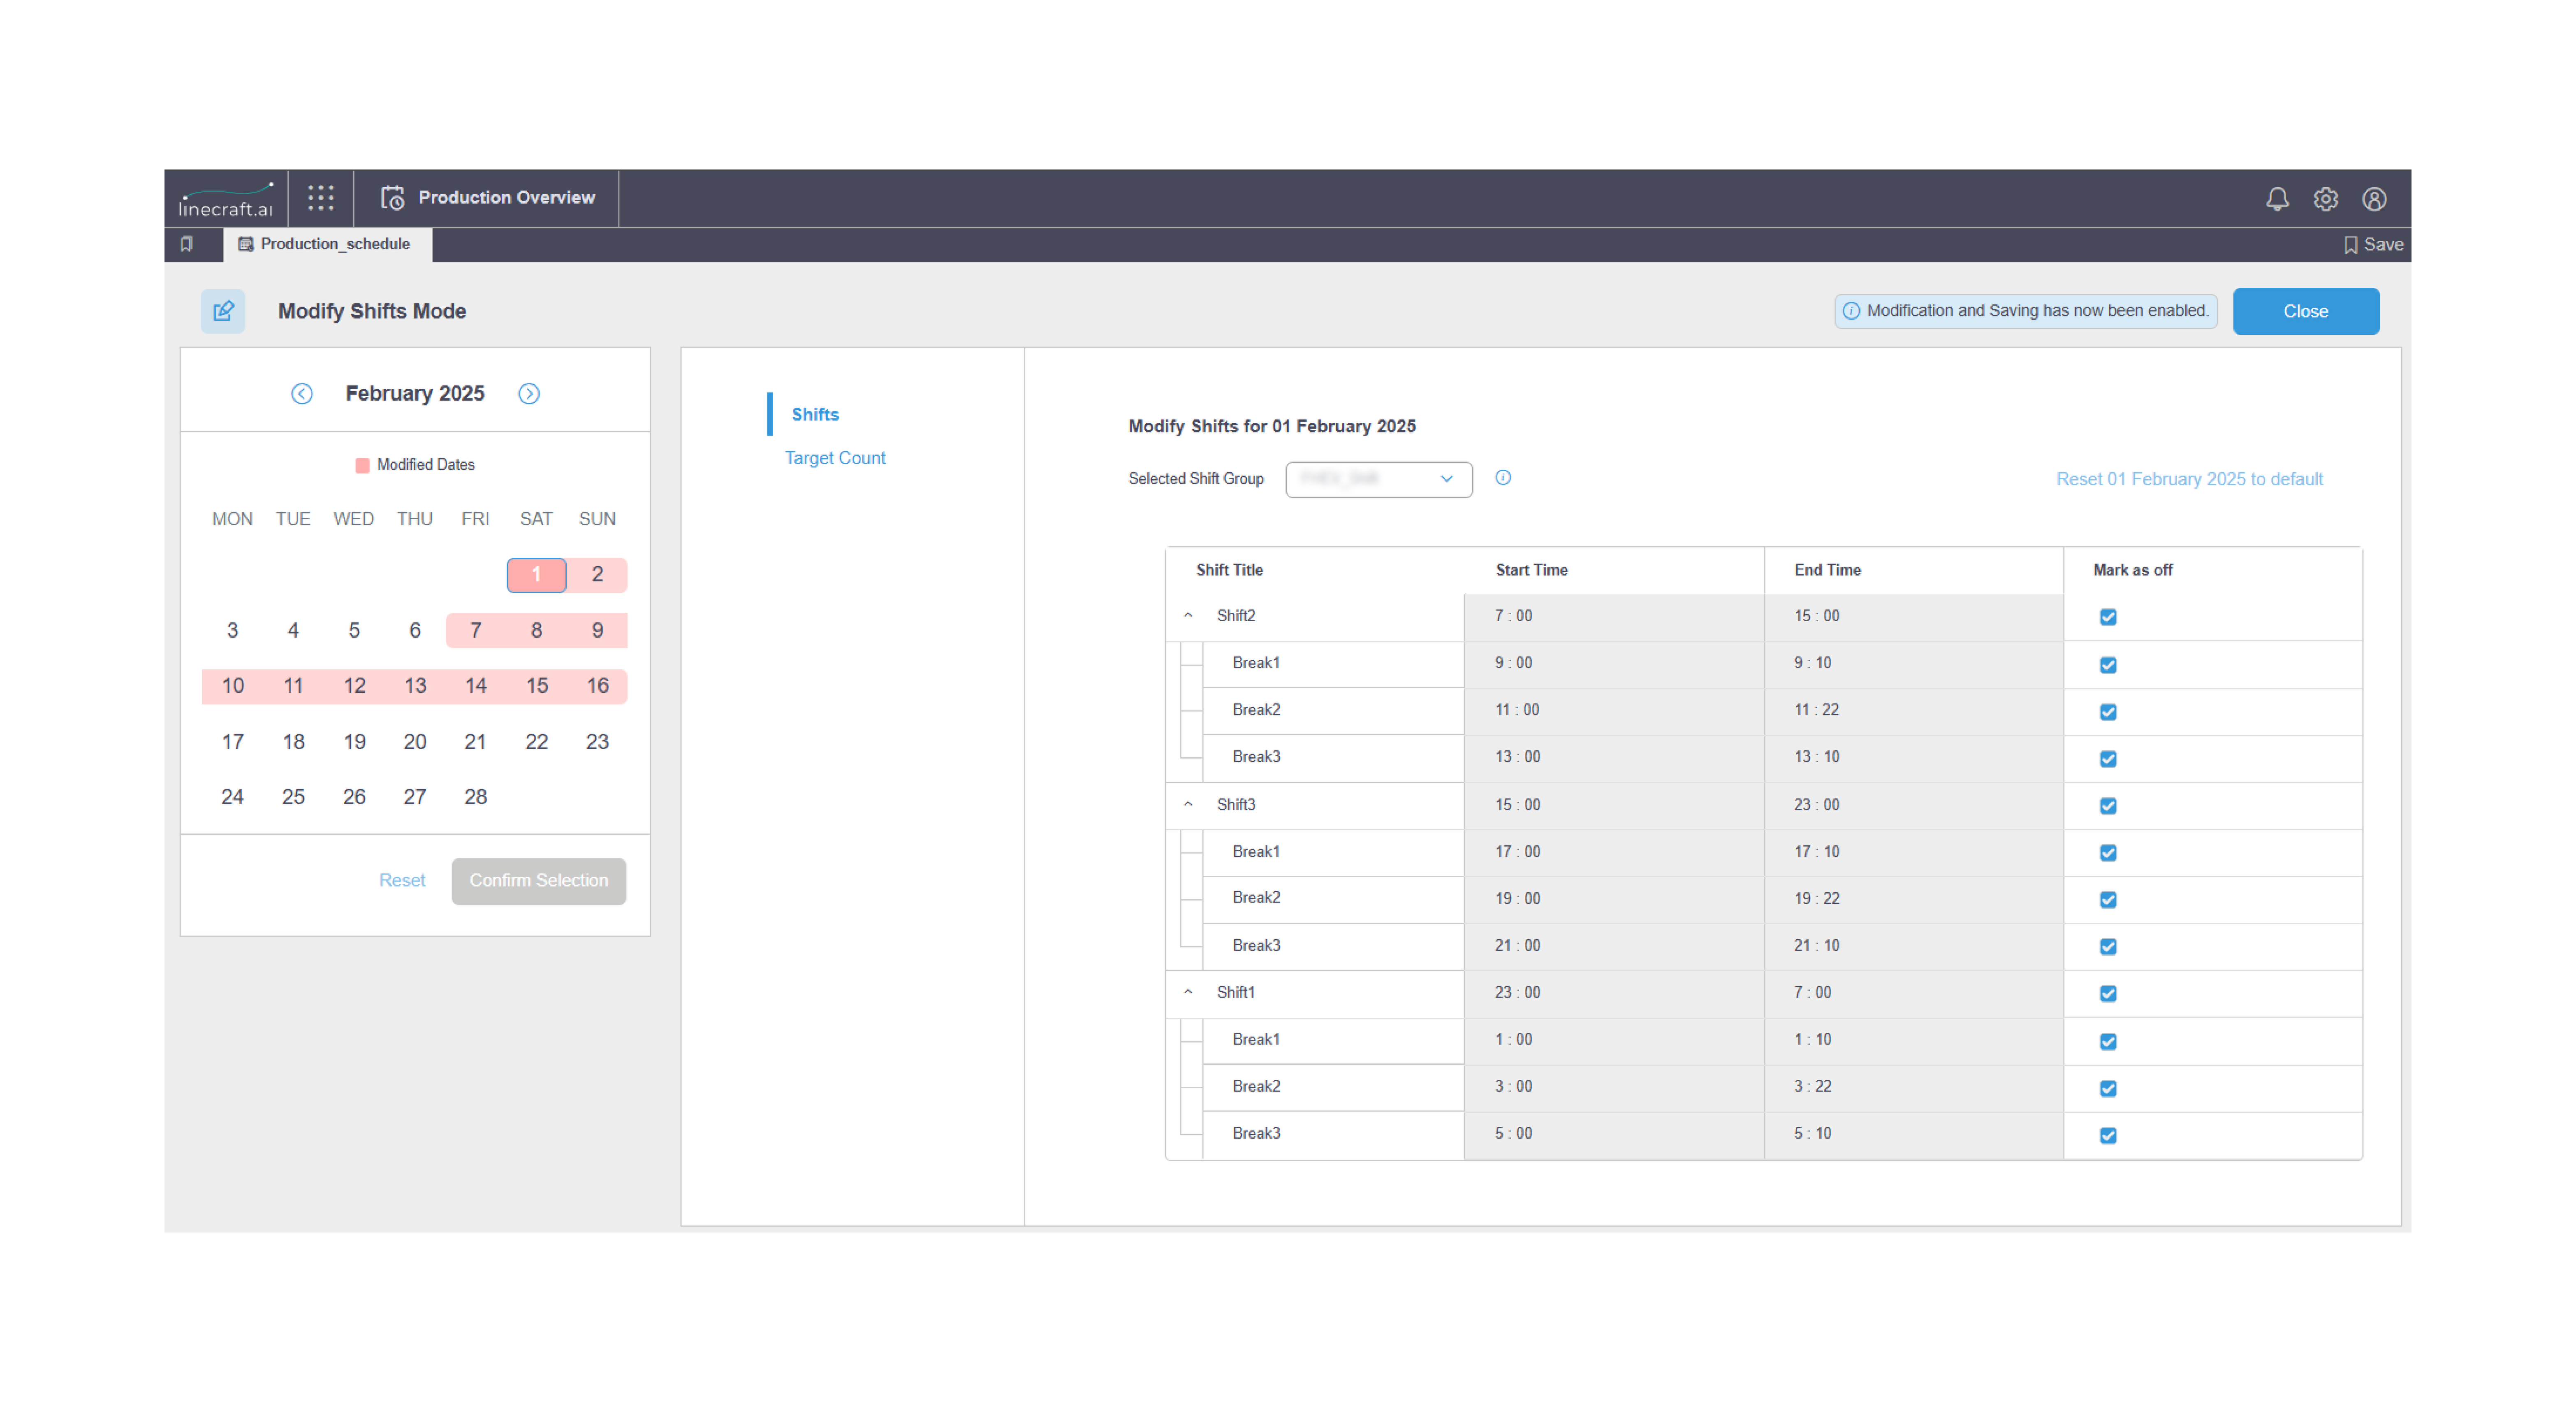Screen dimensions: 2576x1402
Task: Go to previous month
Action: [302, 394]
